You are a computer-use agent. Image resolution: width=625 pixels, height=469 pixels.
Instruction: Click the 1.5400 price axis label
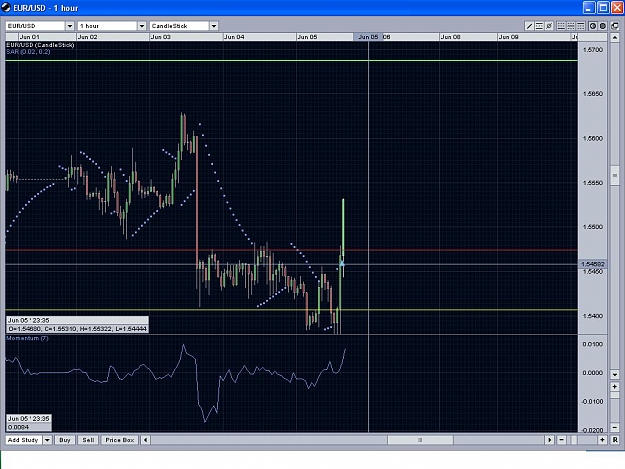pyautogui.click(x=593, y=316)
